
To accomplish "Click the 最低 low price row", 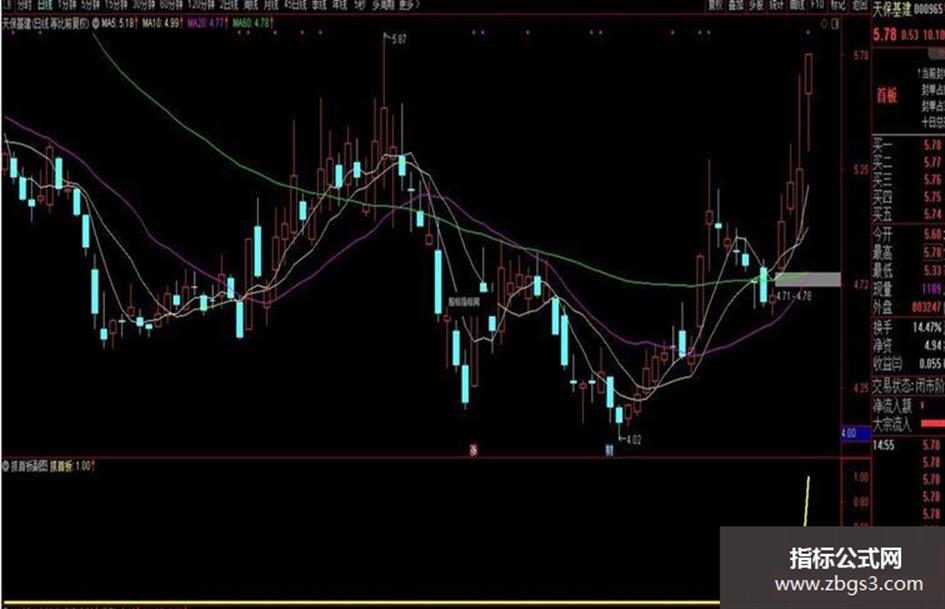I will (908, 271).
